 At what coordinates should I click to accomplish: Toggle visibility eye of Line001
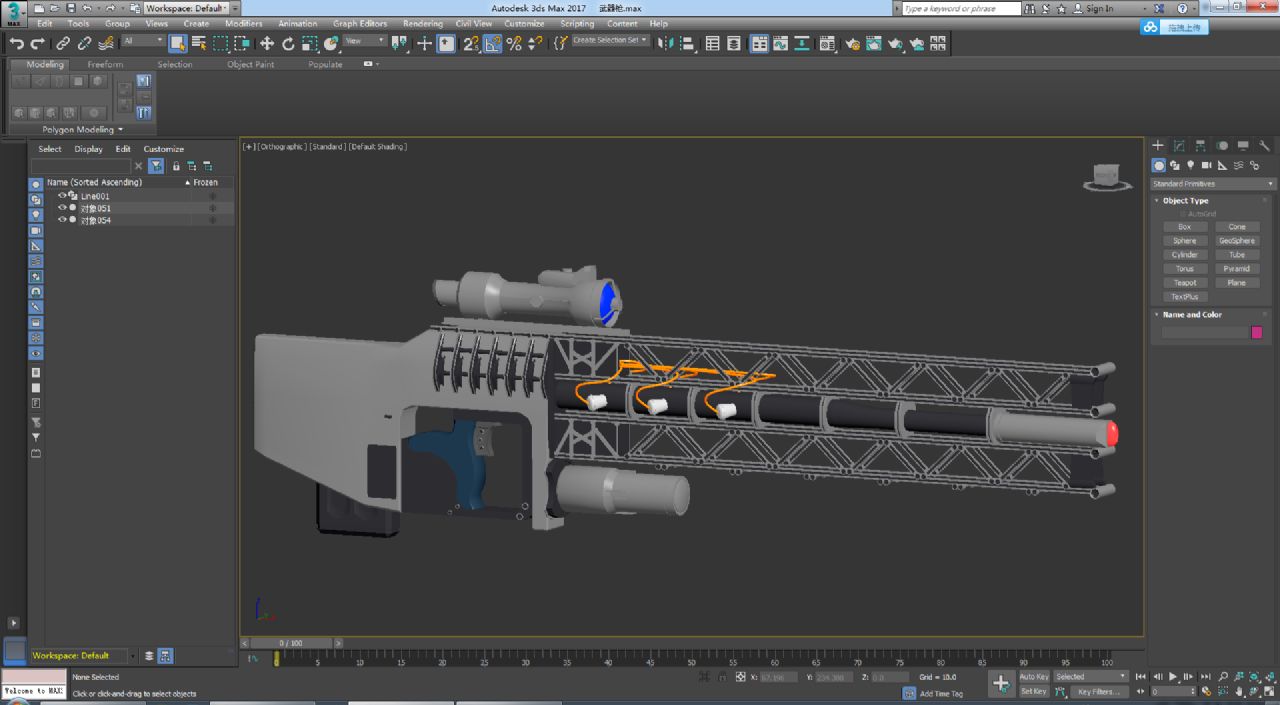62,196
